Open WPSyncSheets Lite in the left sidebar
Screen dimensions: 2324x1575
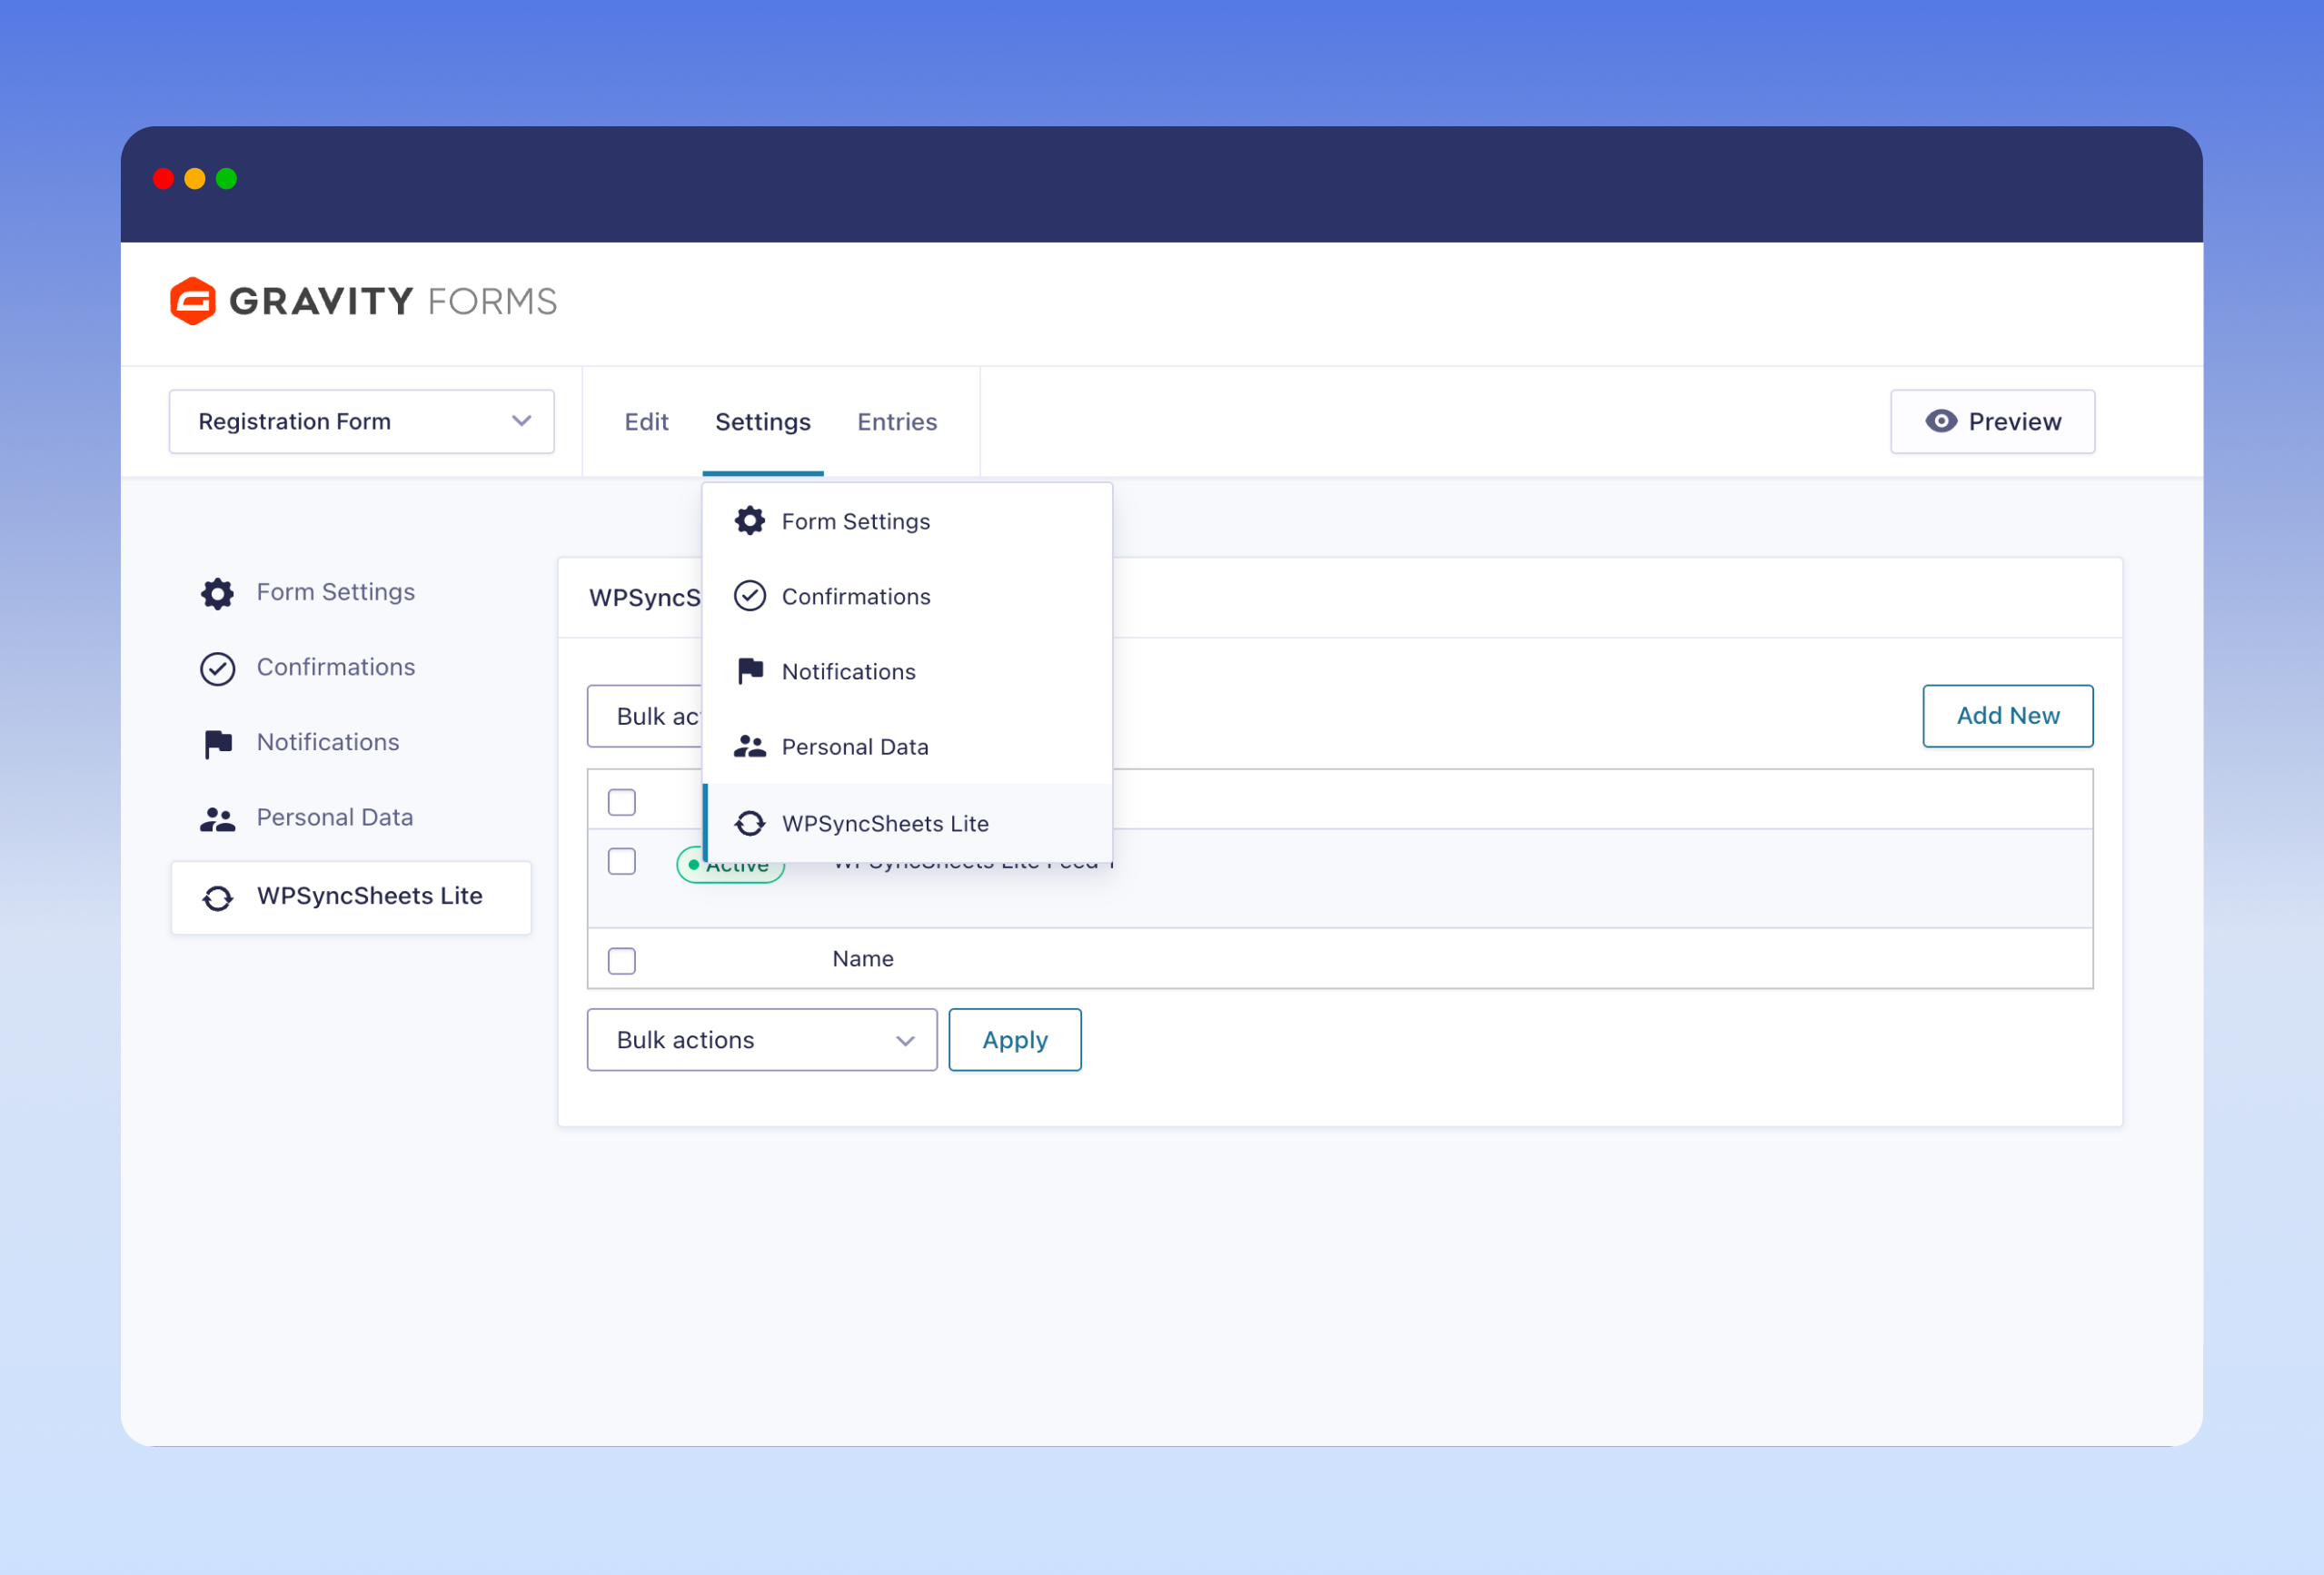point(351,897)
